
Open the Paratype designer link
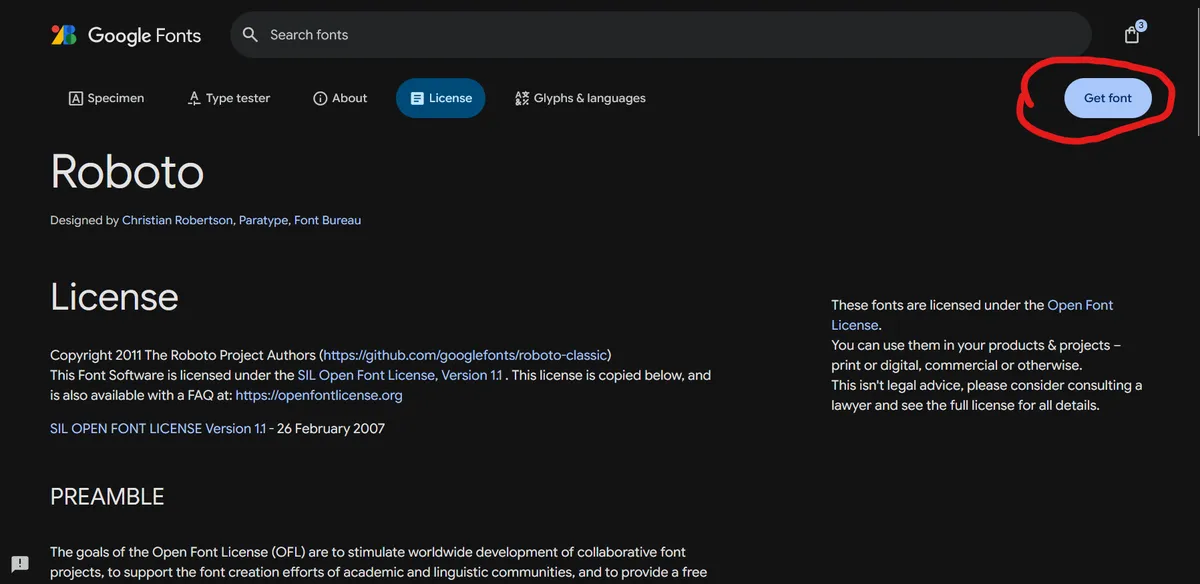click(264, 220)
